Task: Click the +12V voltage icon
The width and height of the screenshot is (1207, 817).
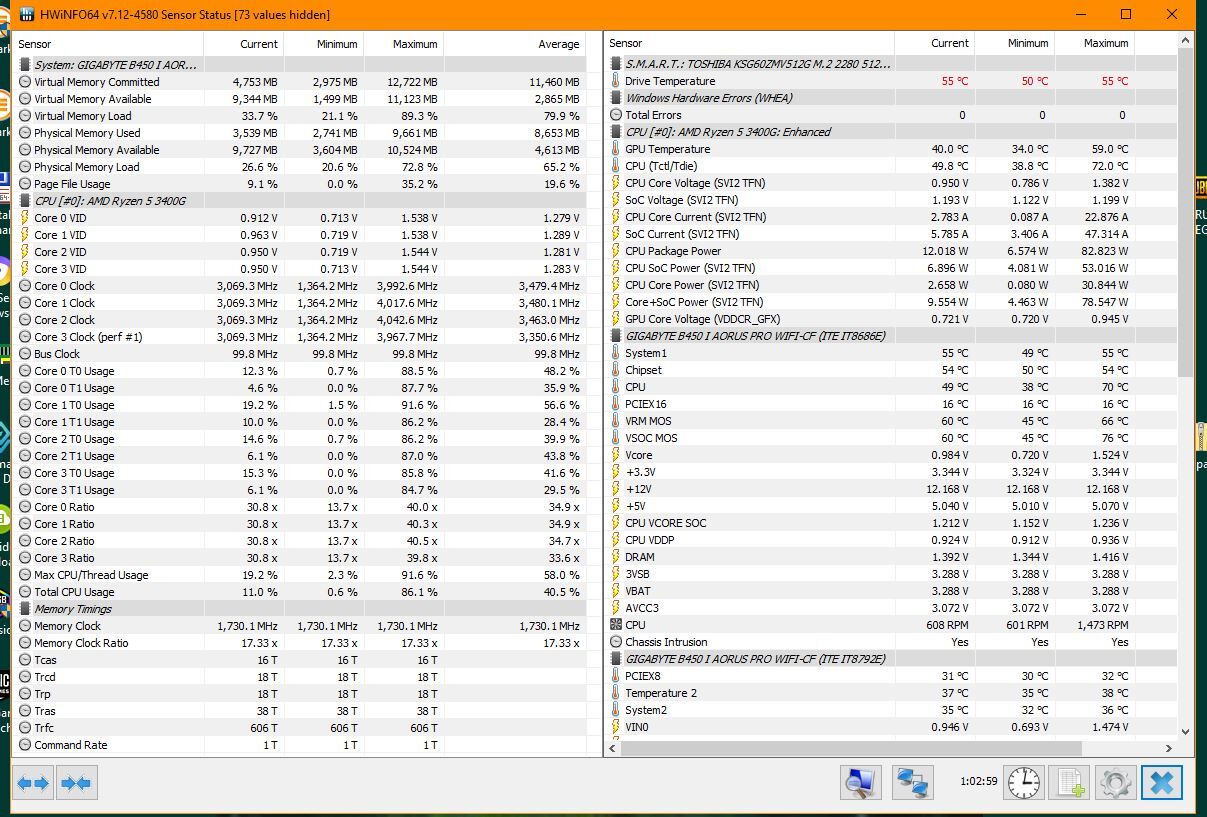Action: pyautogui.click(x=616, y=489)
